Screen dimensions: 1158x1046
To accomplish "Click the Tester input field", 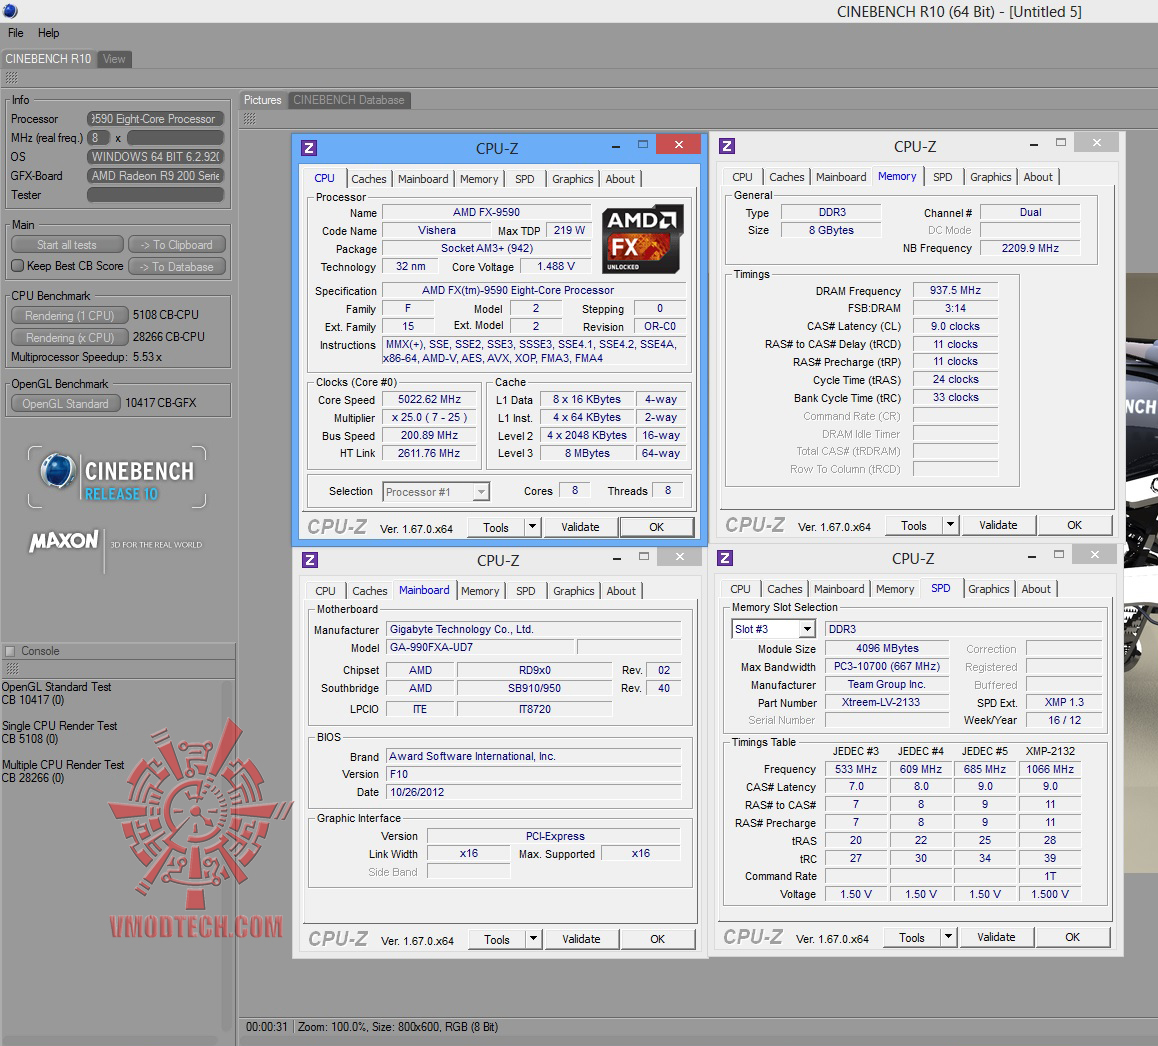I will click(x=155, y=194).
